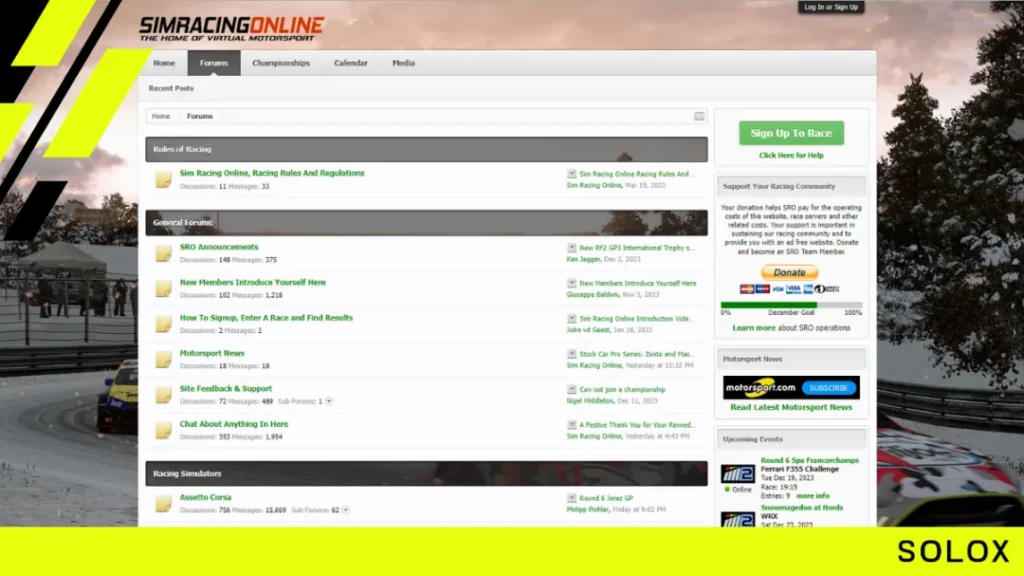
Task: Open Chat About Anything In Here forum
Action: 233,424
